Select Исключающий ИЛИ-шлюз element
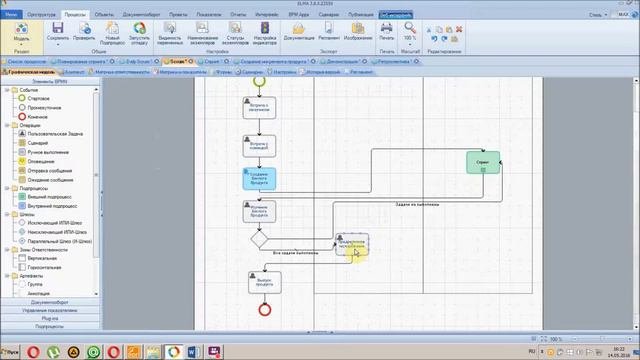This screenshot has height=360, width=640. tap(50, 223)
